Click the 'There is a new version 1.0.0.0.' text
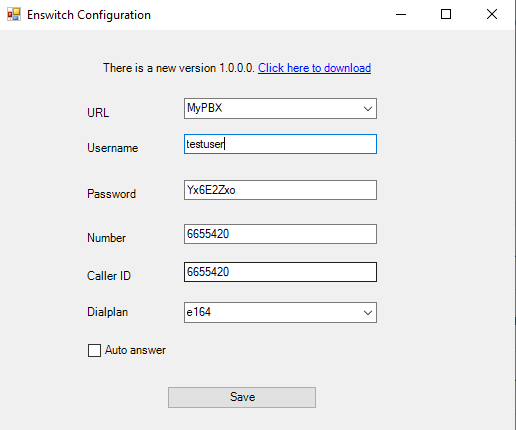 [179, 68]
